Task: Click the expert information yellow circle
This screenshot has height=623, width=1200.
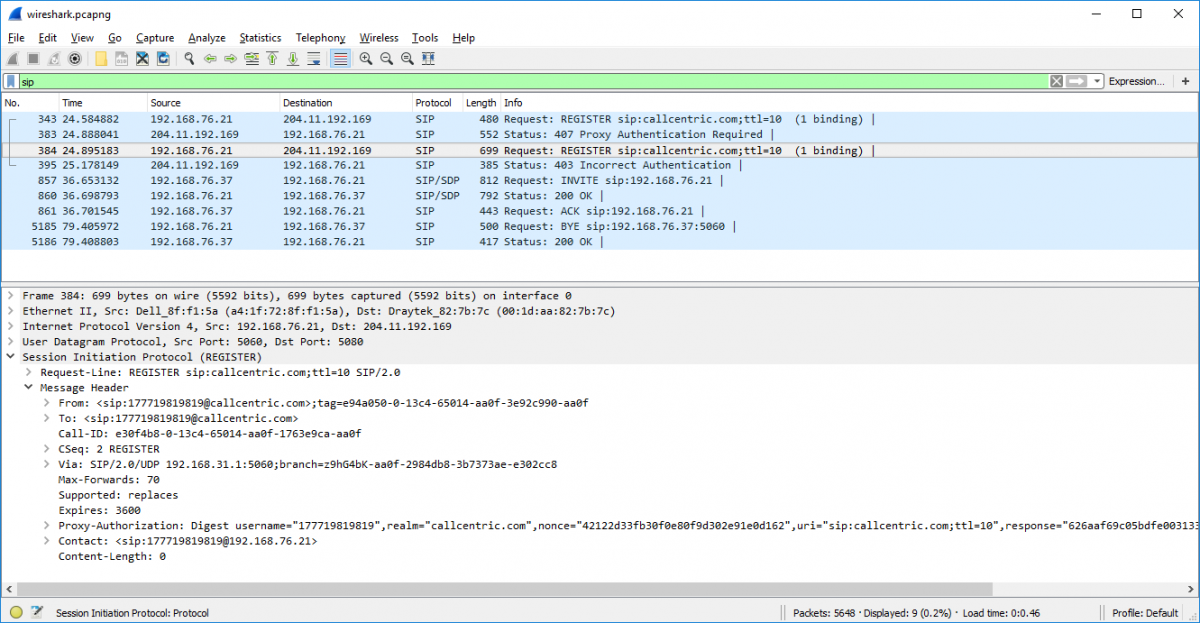Action: [x=16, y=612]
